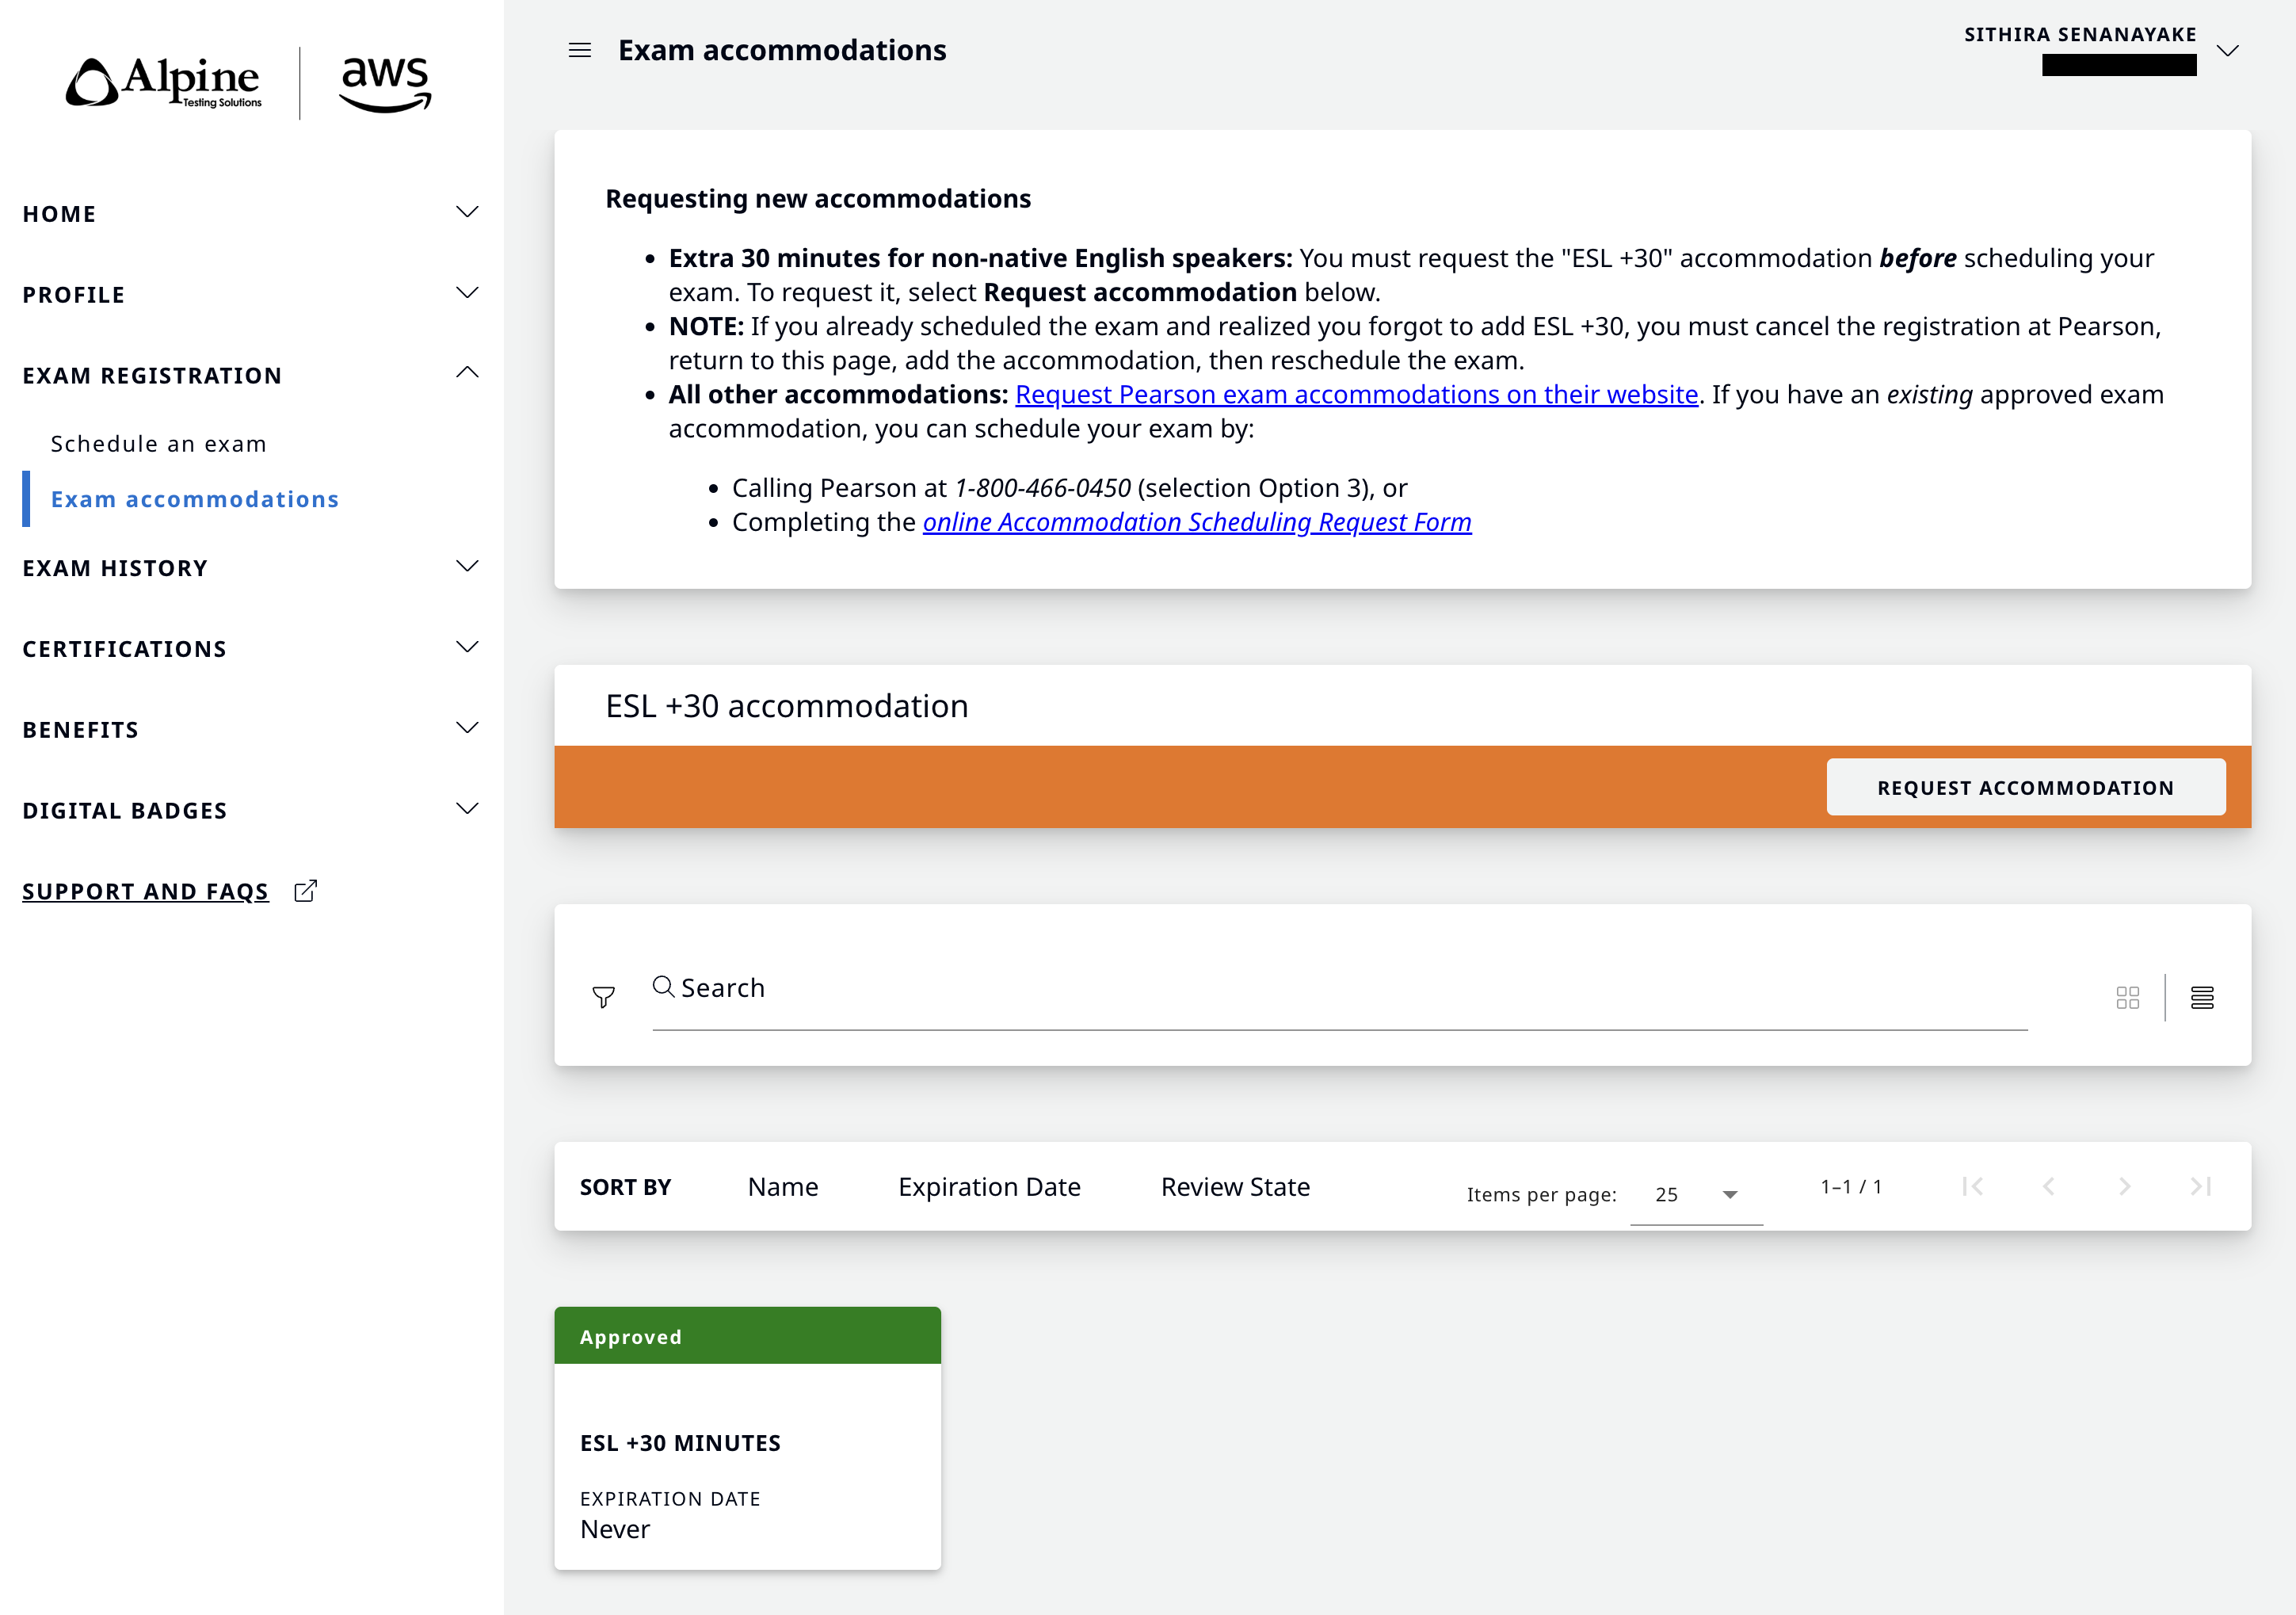Click the CERTIFICATIONS sidebar label

point(125,649)
